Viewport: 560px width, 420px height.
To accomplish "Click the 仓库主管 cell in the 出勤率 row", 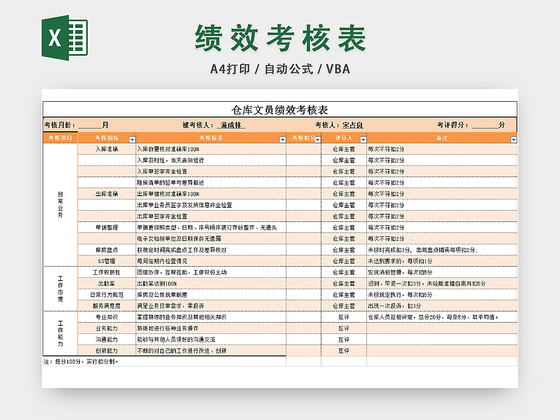I will tap(344, 284).
